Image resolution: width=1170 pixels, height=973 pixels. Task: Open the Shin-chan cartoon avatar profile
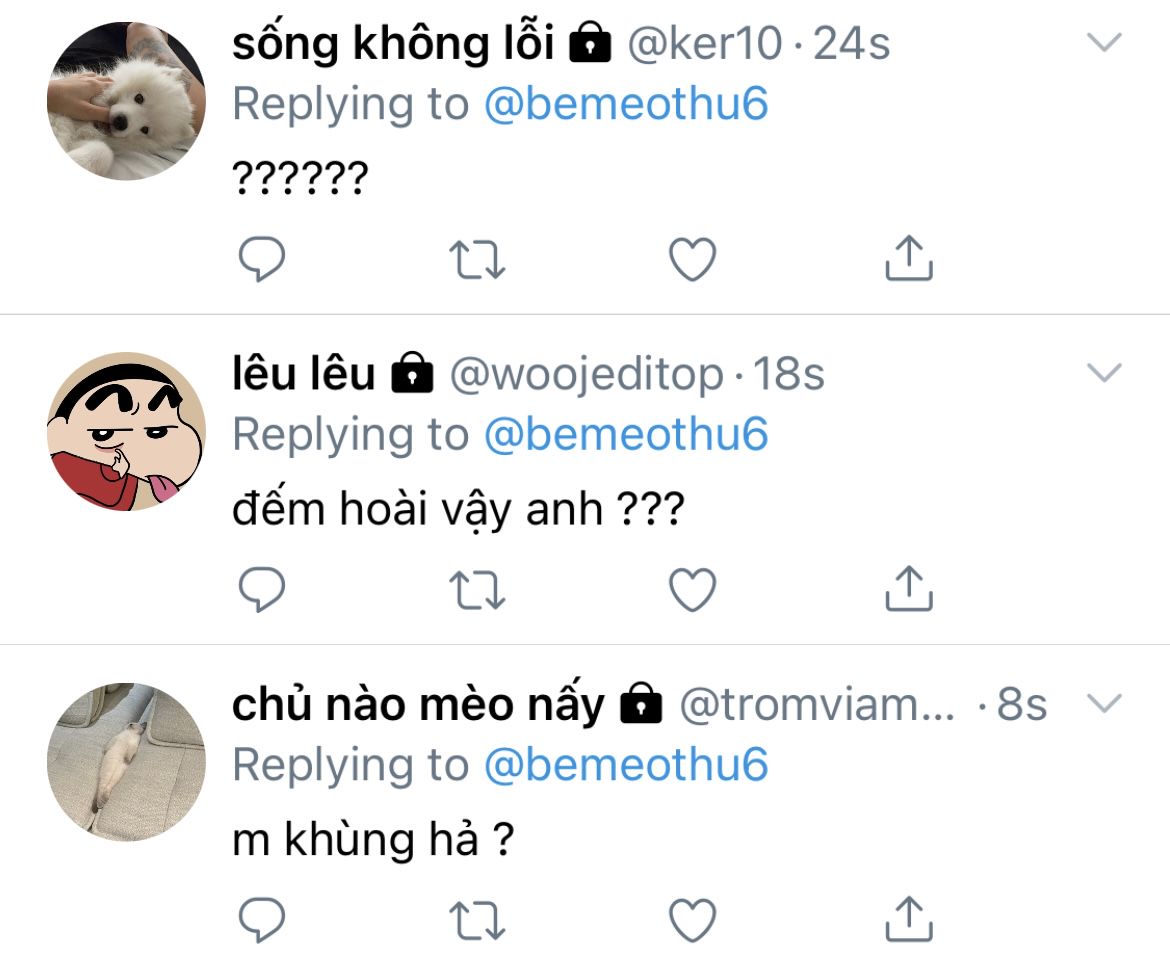click(x=126, y=431)
